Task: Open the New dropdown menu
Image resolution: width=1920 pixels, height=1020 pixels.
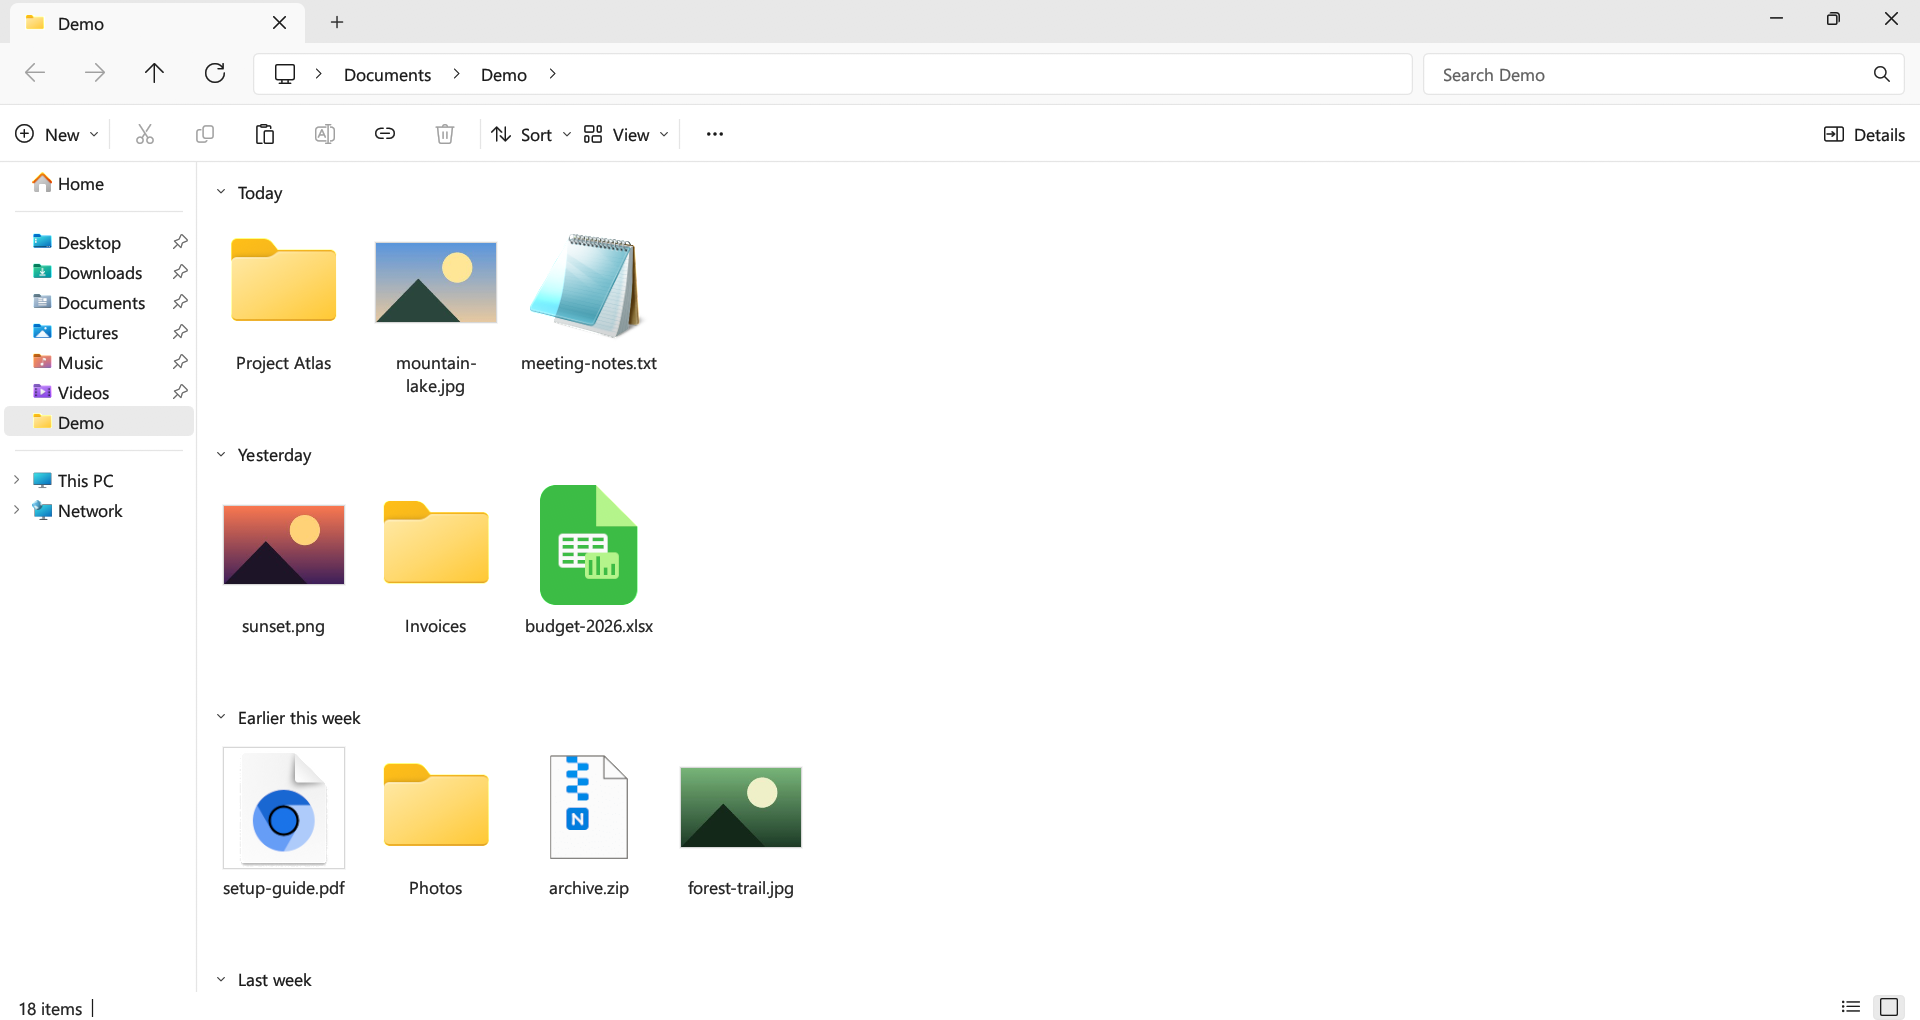Action: coord(57,134)
